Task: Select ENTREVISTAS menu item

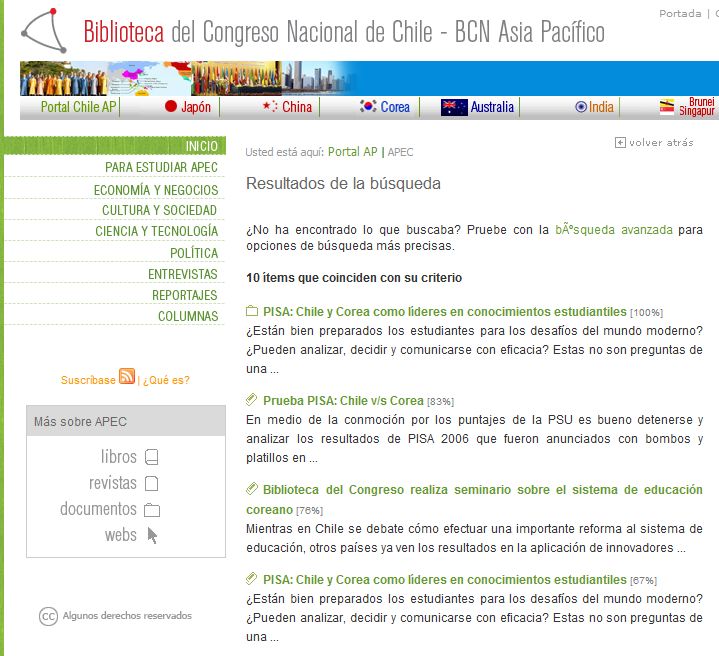Action: [x=183, y=274]
